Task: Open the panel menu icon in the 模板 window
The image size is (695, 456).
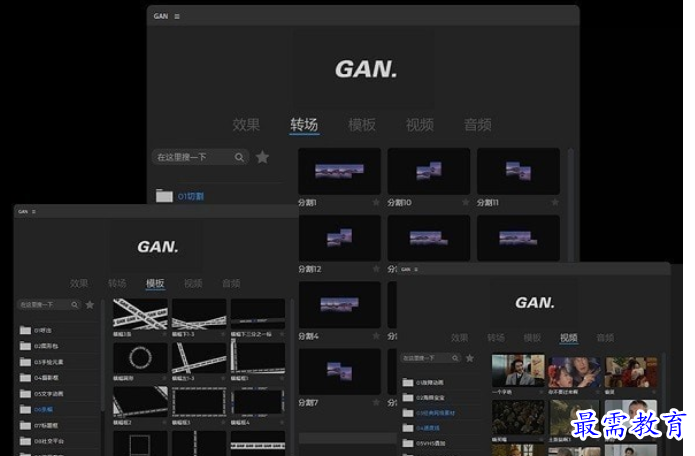Action: (x=34, y=212)
